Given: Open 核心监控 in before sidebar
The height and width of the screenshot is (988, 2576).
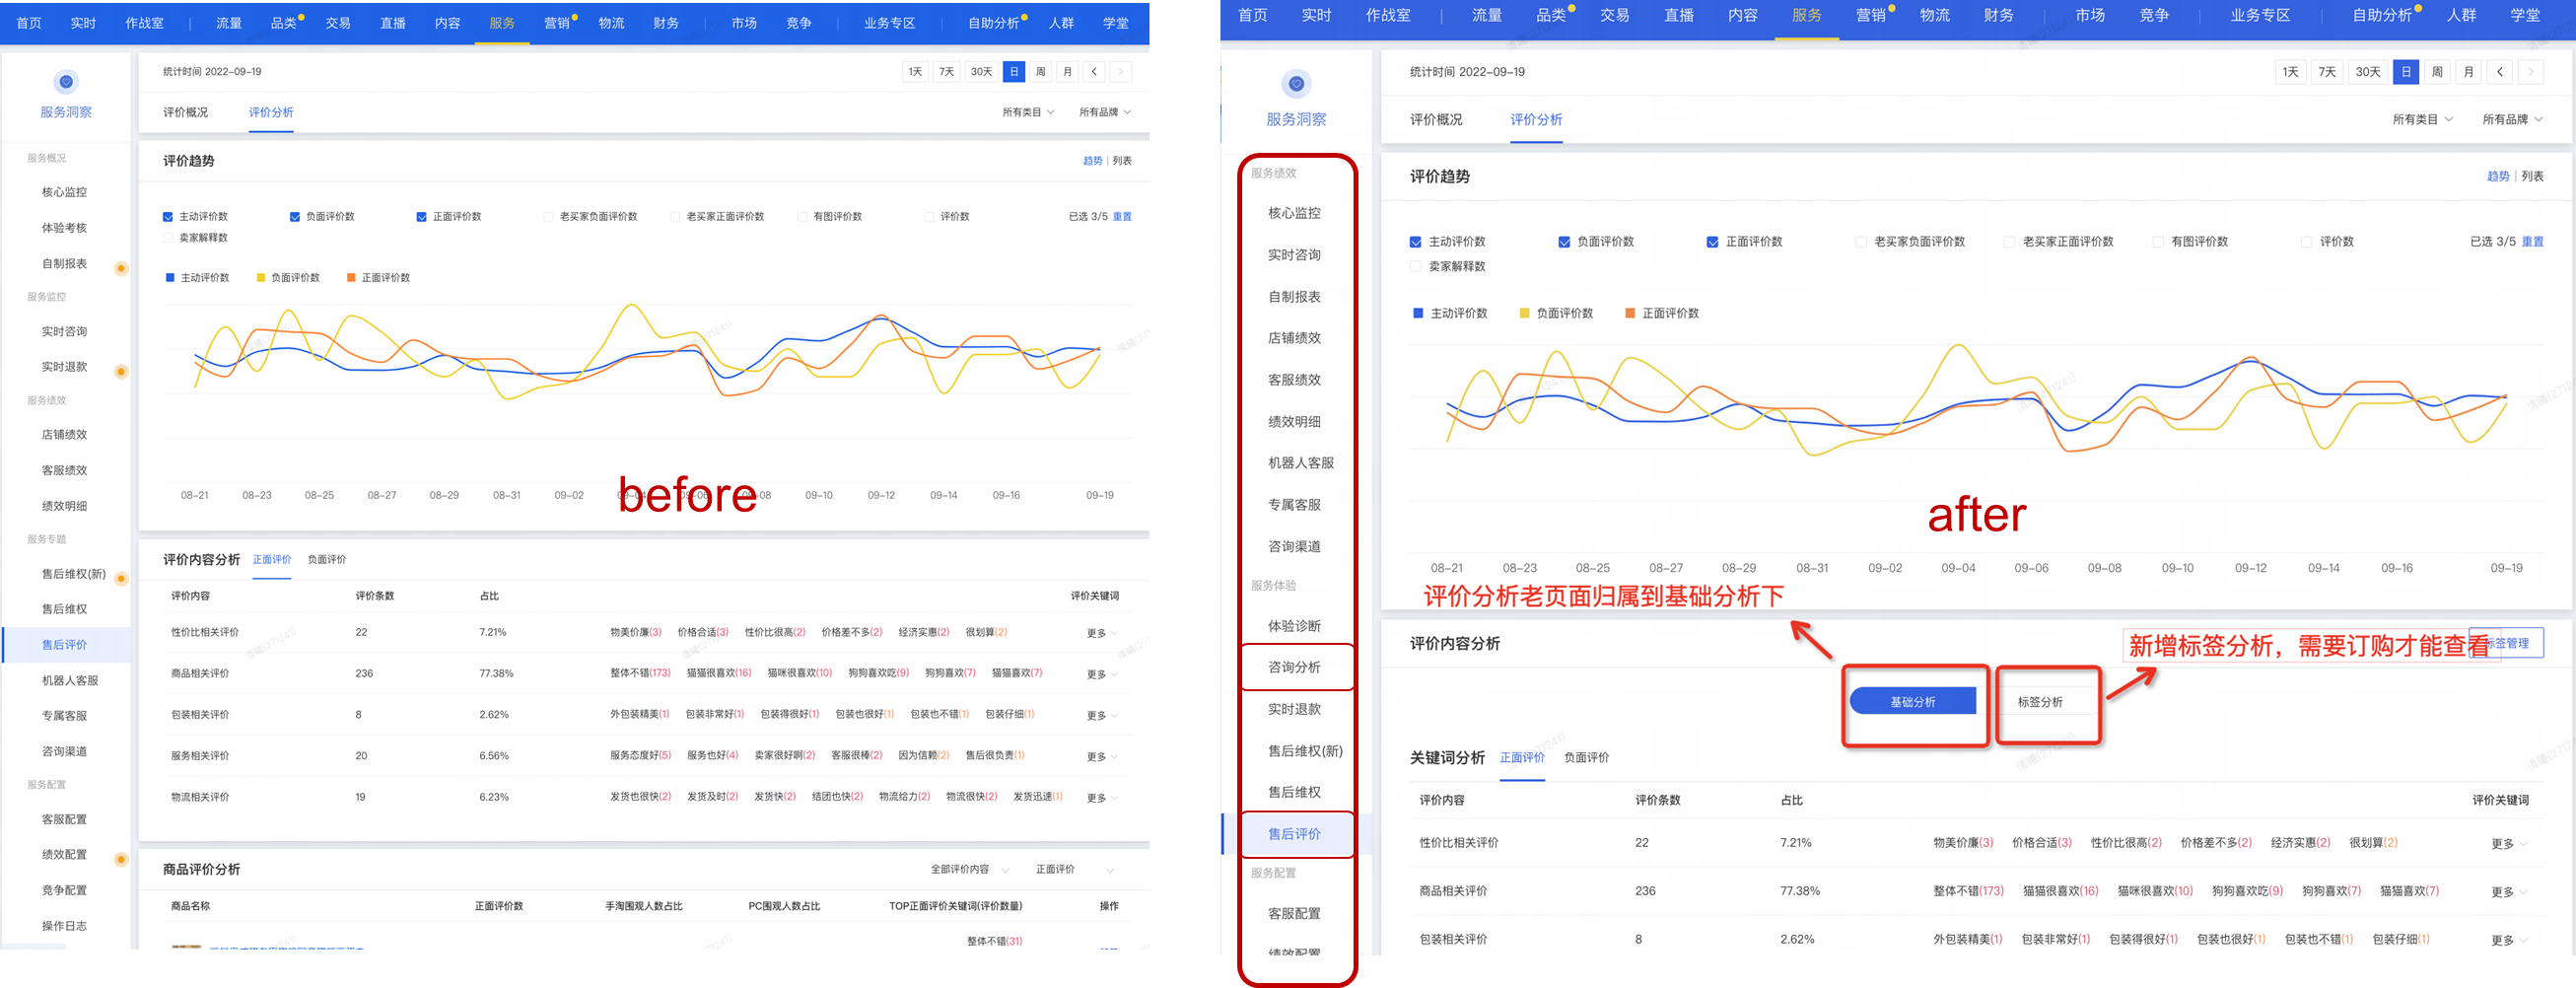Looking at the screenshot, I should pos(64,193).
